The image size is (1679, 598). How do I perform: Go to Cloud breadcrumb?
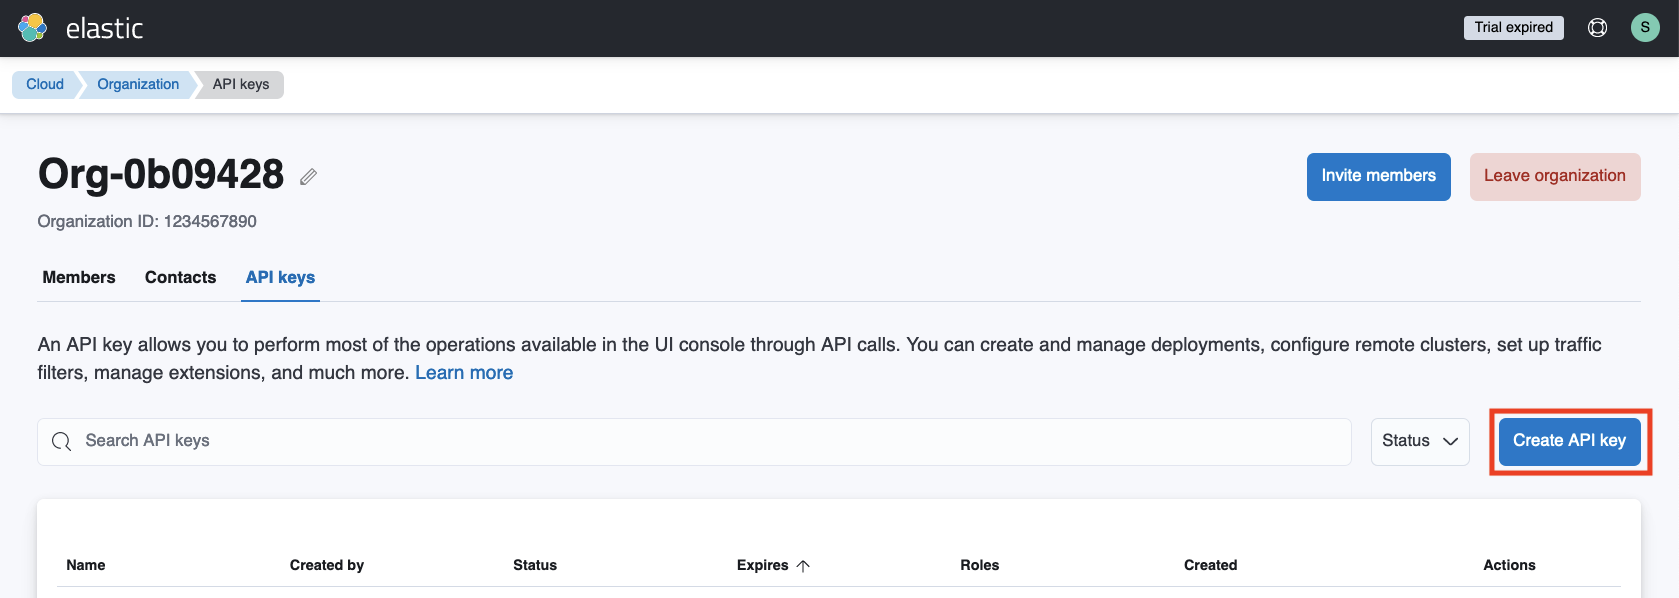pos(45,84)
